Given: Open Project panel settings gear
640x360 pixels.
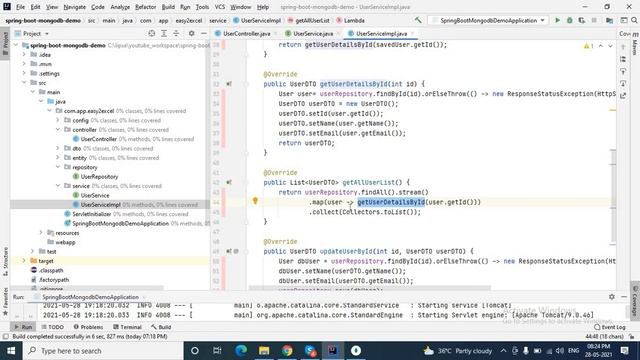Looking at the screenshot, I should coord(191,33).
